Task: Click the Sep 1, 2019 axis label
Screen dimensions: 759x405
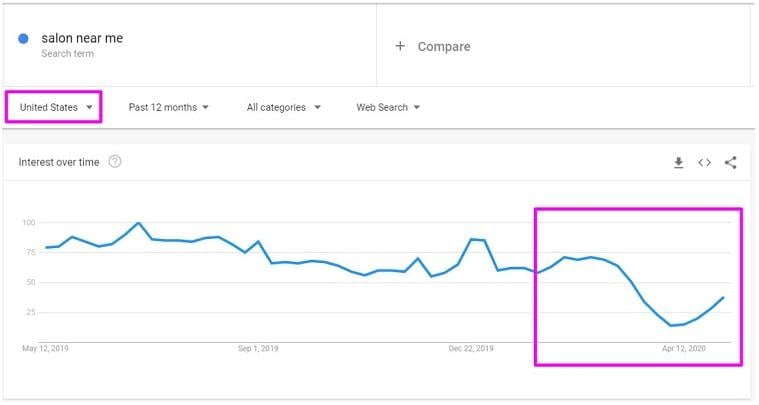Action: click(258, 348)
